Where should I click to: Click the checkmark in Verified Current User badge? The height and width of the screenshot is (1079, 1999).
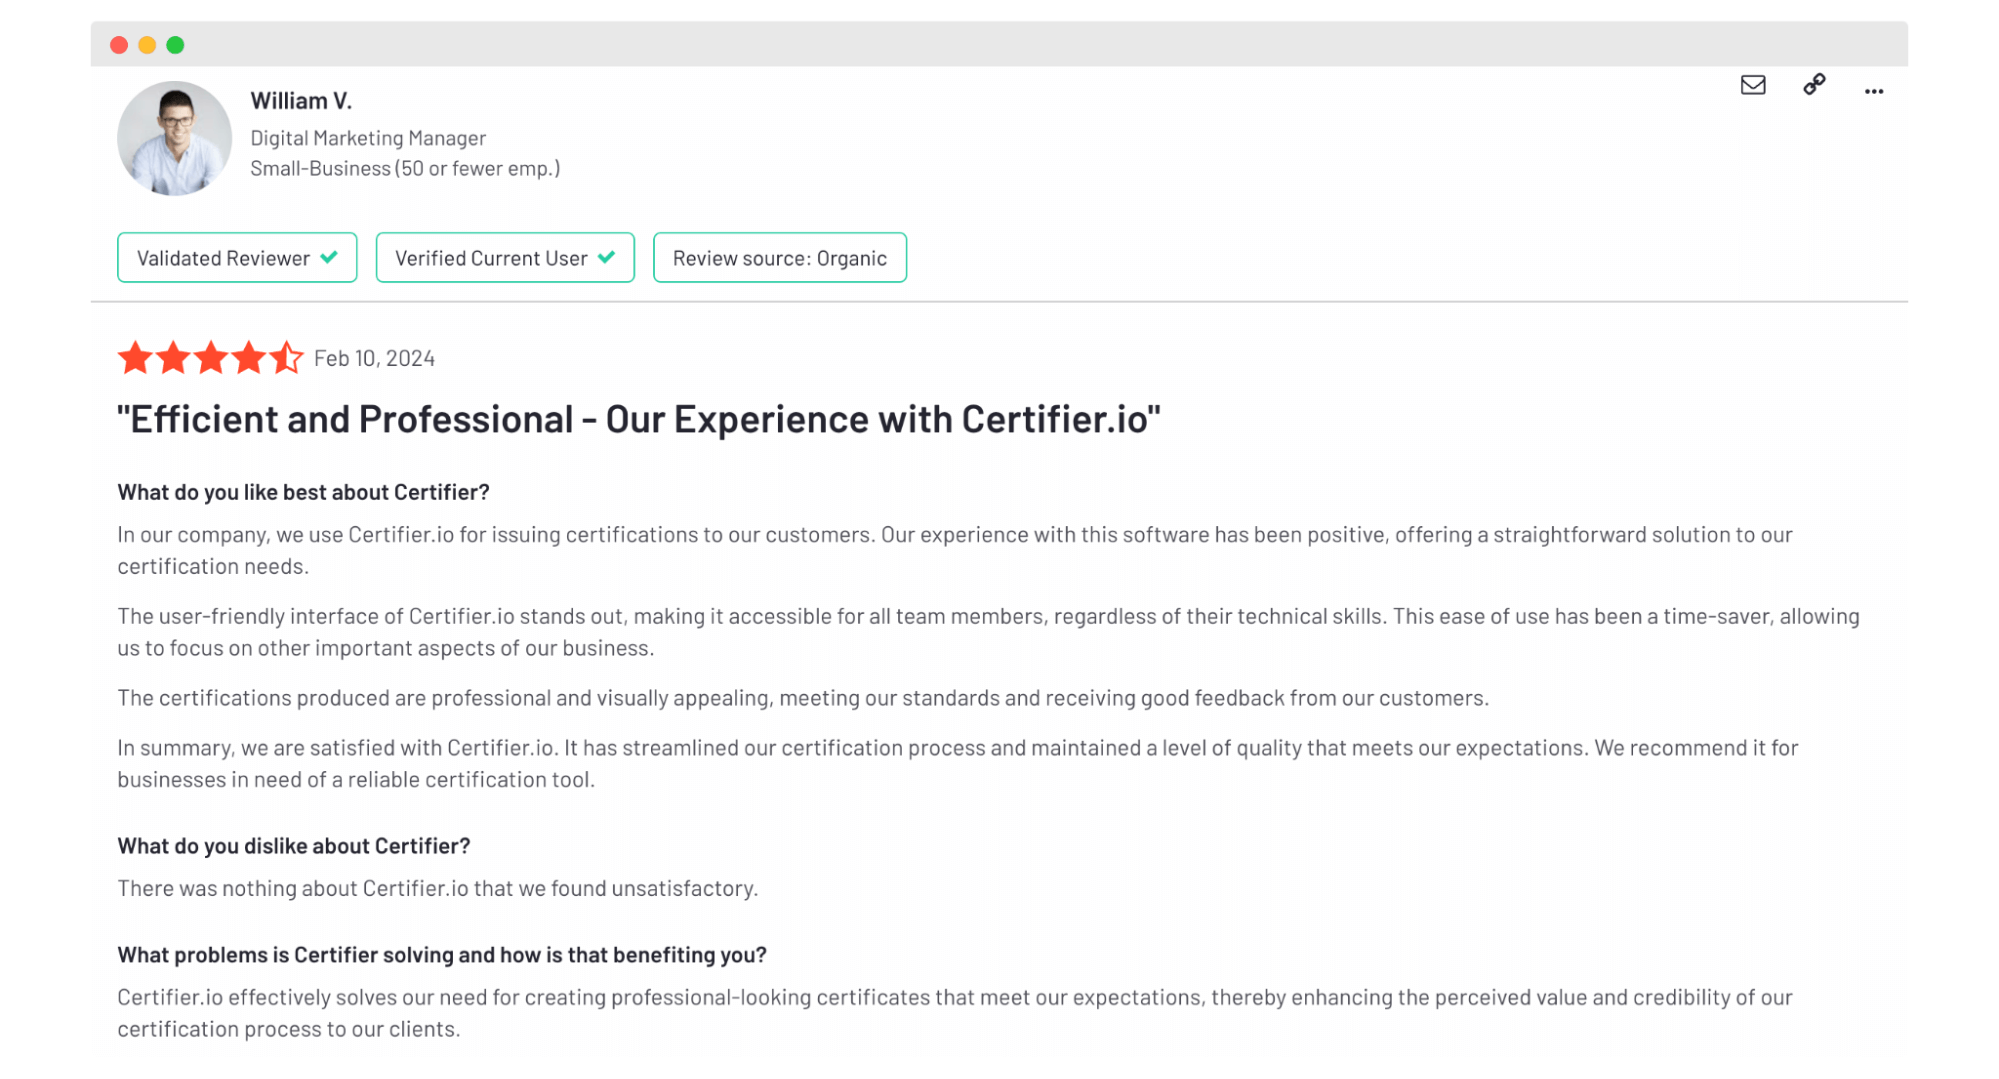pyautogui.click(x=606, y=257)
